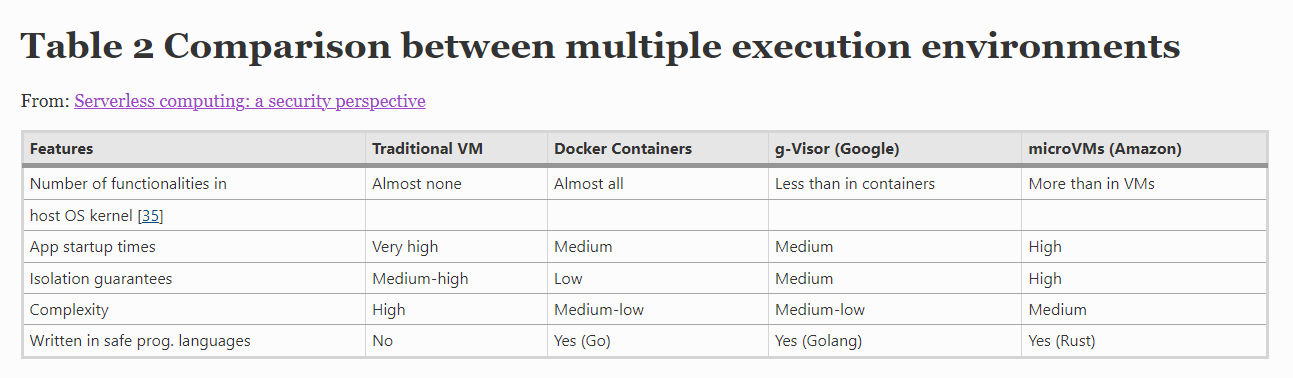The width and height of the screenshot is (1293, 378).
Task: Click the App startup times row label
Action: [93, 247]
